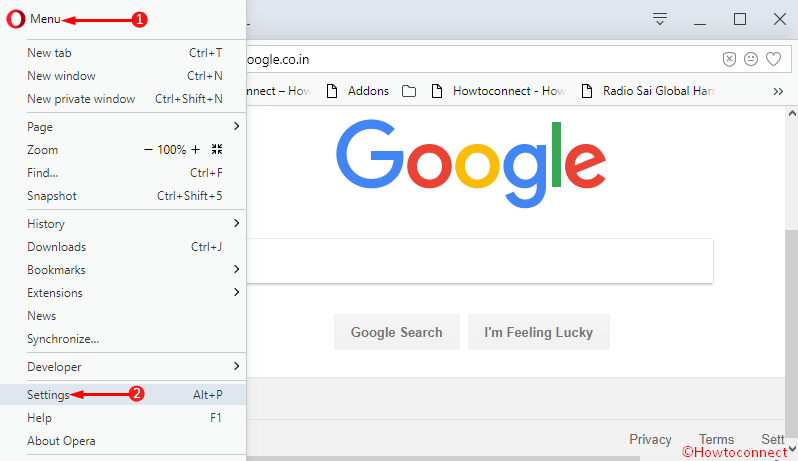Expand the Extensions submenu
The width and height of the screenshot is (798, 461).
tap(237, 292)
